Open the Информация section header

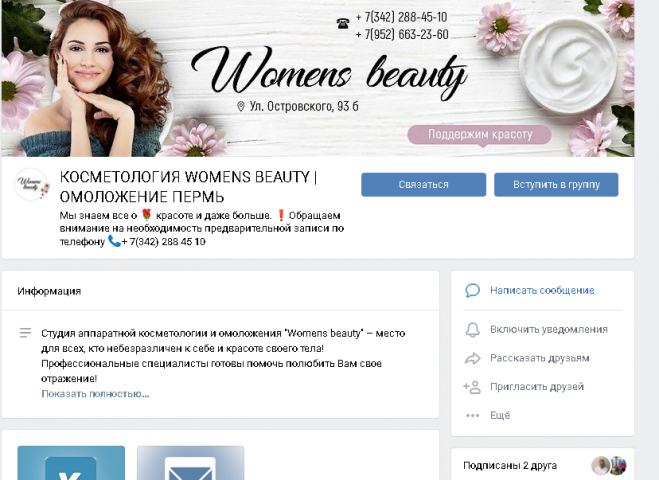(49, 291)
